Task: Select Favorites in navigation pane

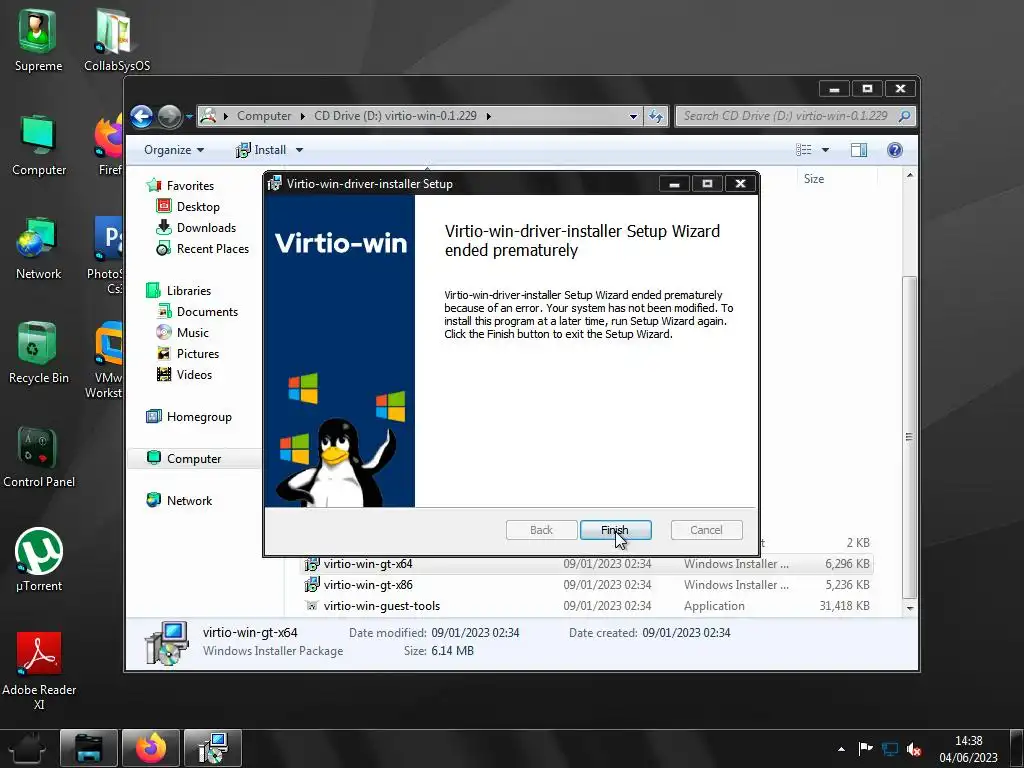Action: [x=180, y=185]
